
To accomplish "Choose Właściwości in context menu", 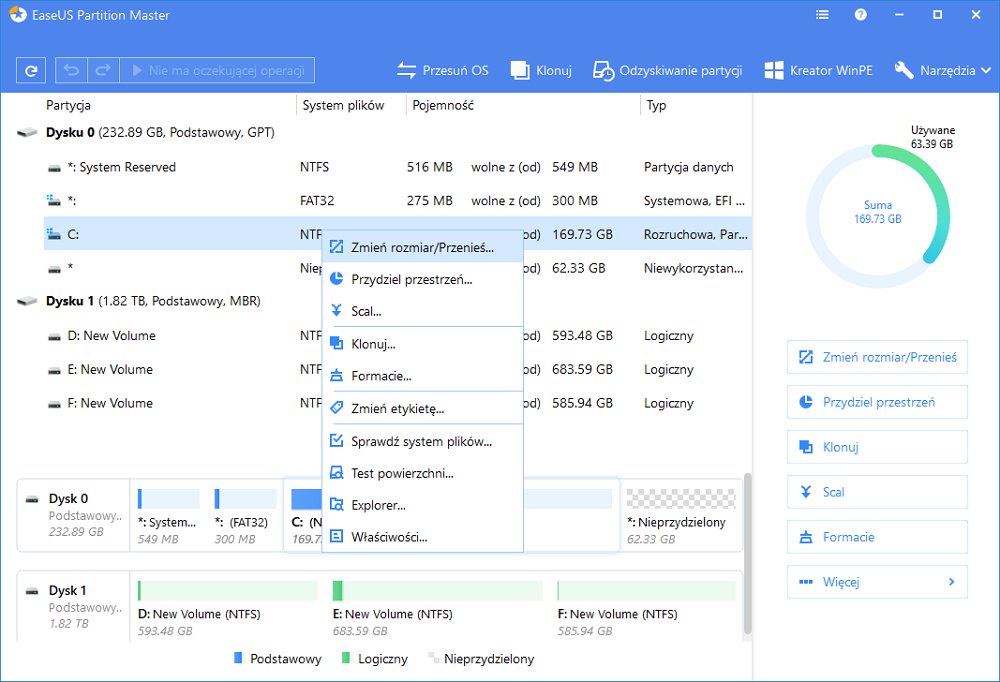I will coord(422,537).
